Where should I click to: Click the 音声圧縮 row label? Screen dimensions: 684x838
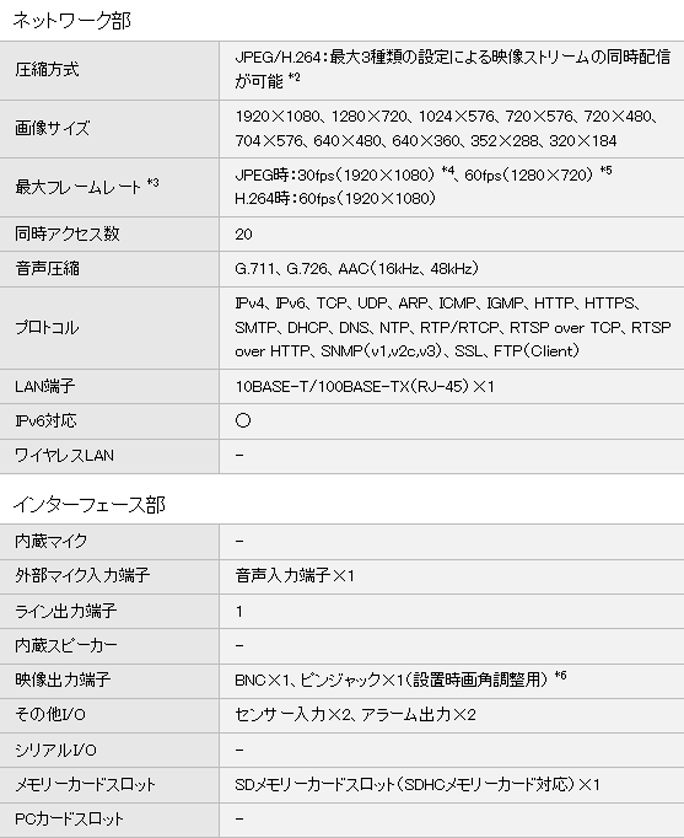tap(46, 268)
